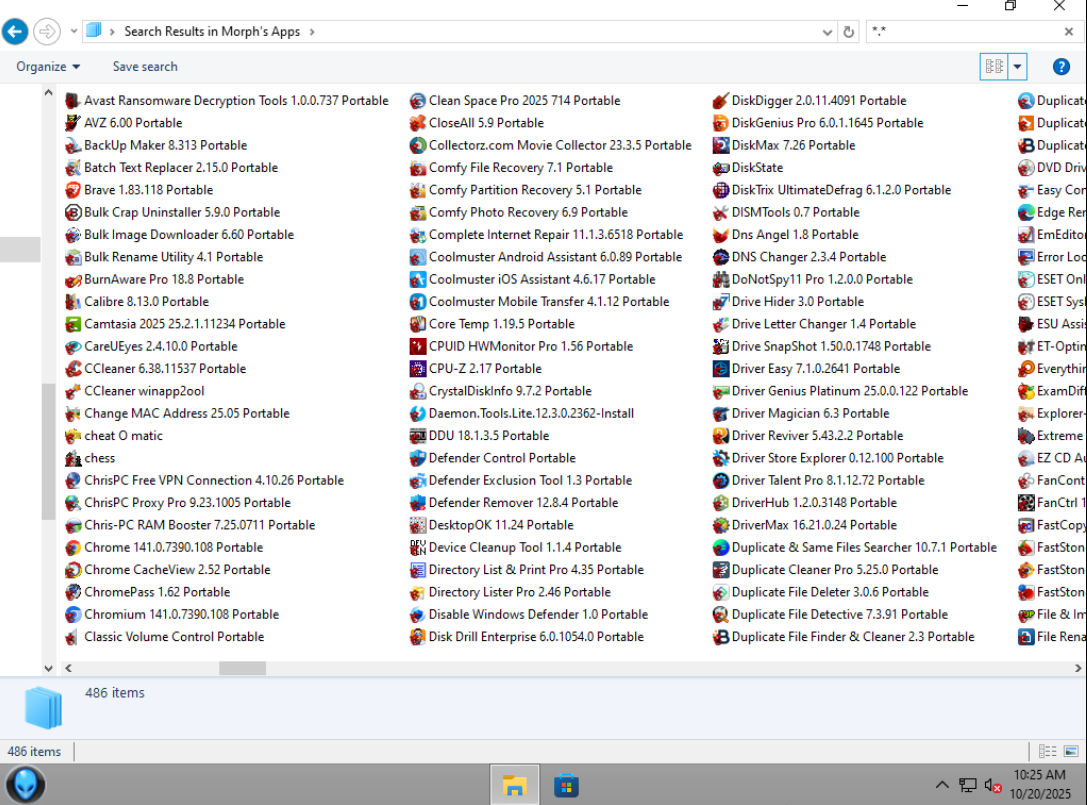Click the change view layout button

pos(993,67)
